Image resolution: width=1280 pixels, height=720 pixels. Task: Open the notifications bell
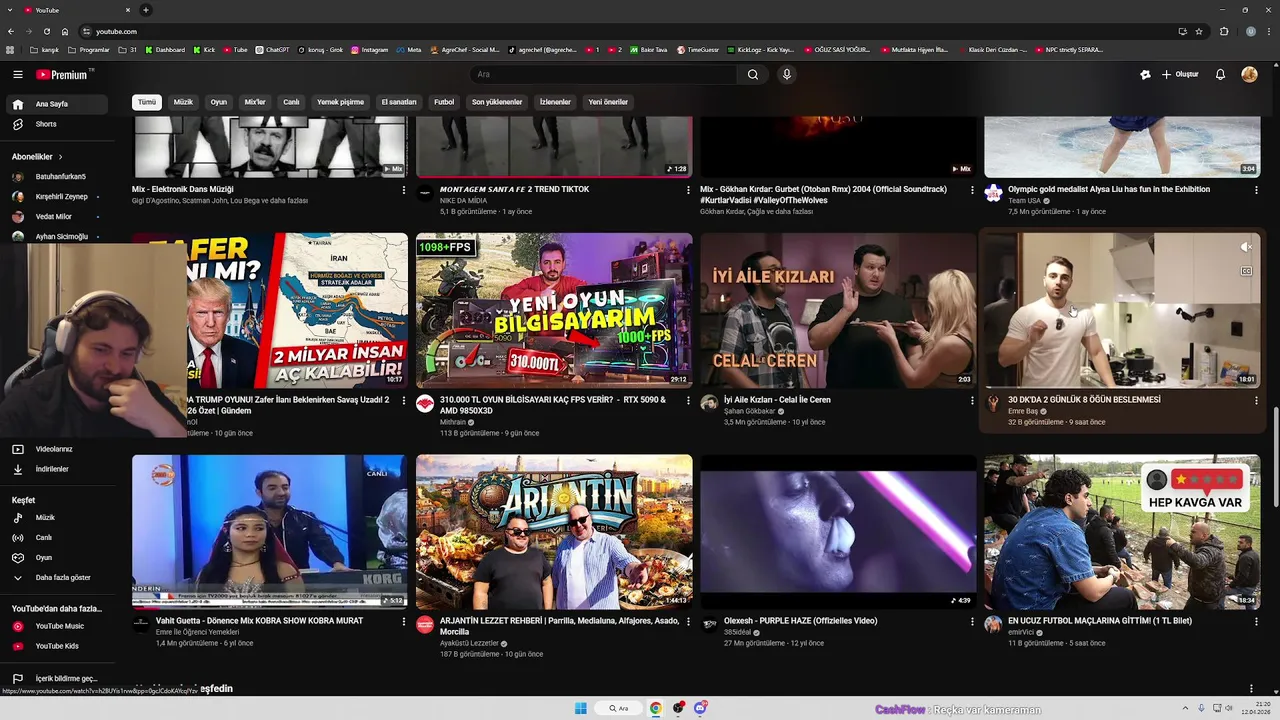1220,74
